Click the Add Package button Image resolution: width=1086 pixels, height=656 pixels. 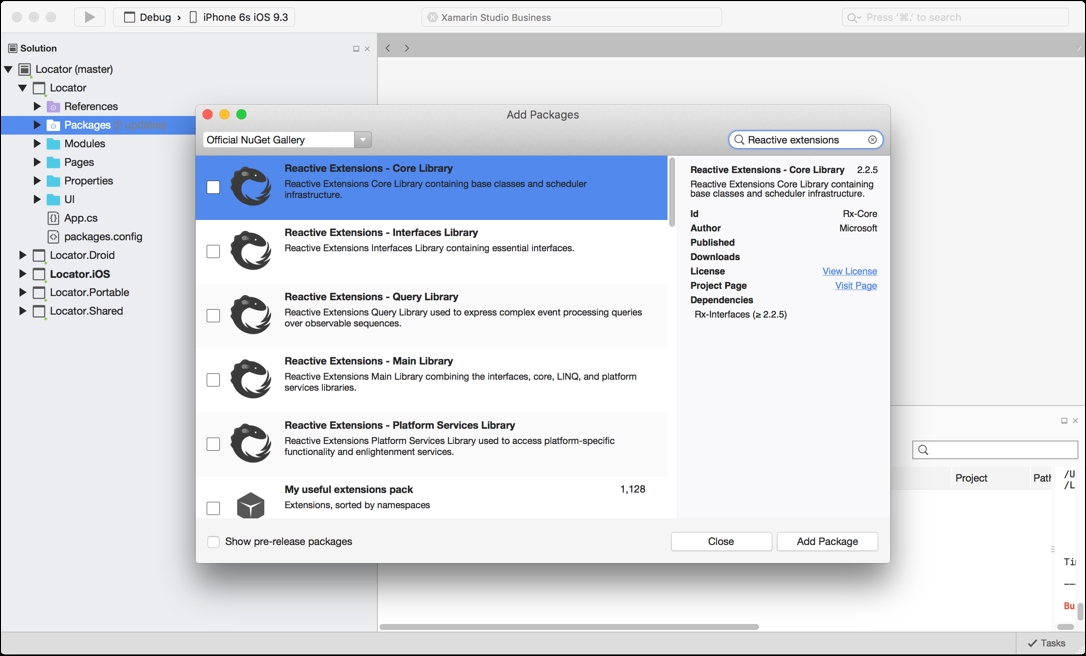[x=828, y=542]
